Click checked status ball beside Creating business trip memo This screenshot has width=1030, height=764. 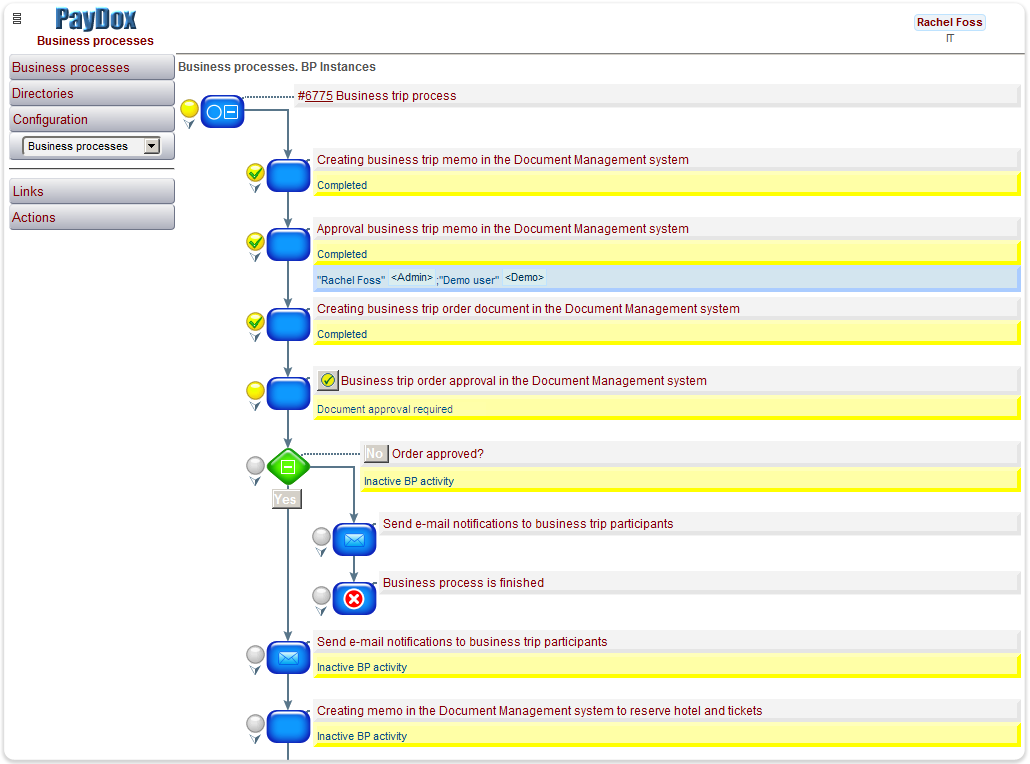(255, 172)
